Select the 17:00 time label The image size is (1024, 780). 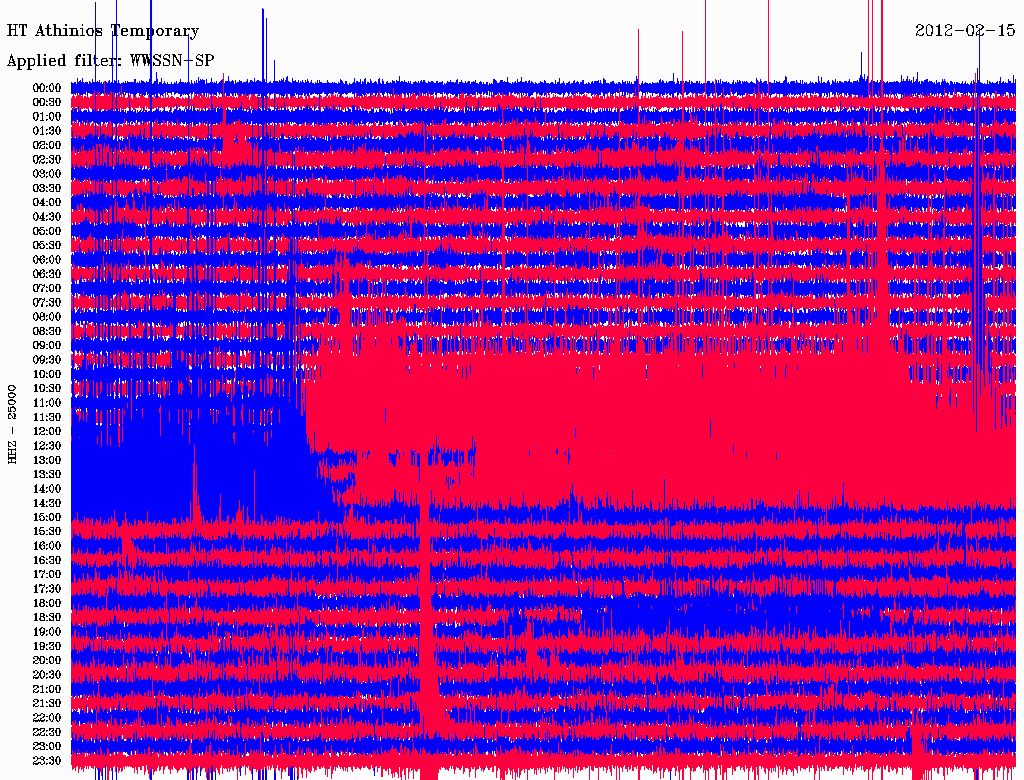47,575
